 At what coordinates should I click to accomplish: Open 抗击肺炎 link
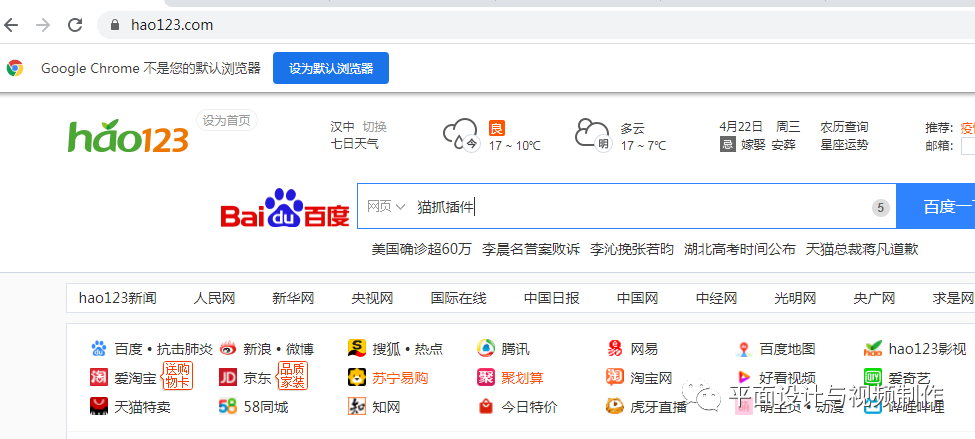[x=185, y=349]
